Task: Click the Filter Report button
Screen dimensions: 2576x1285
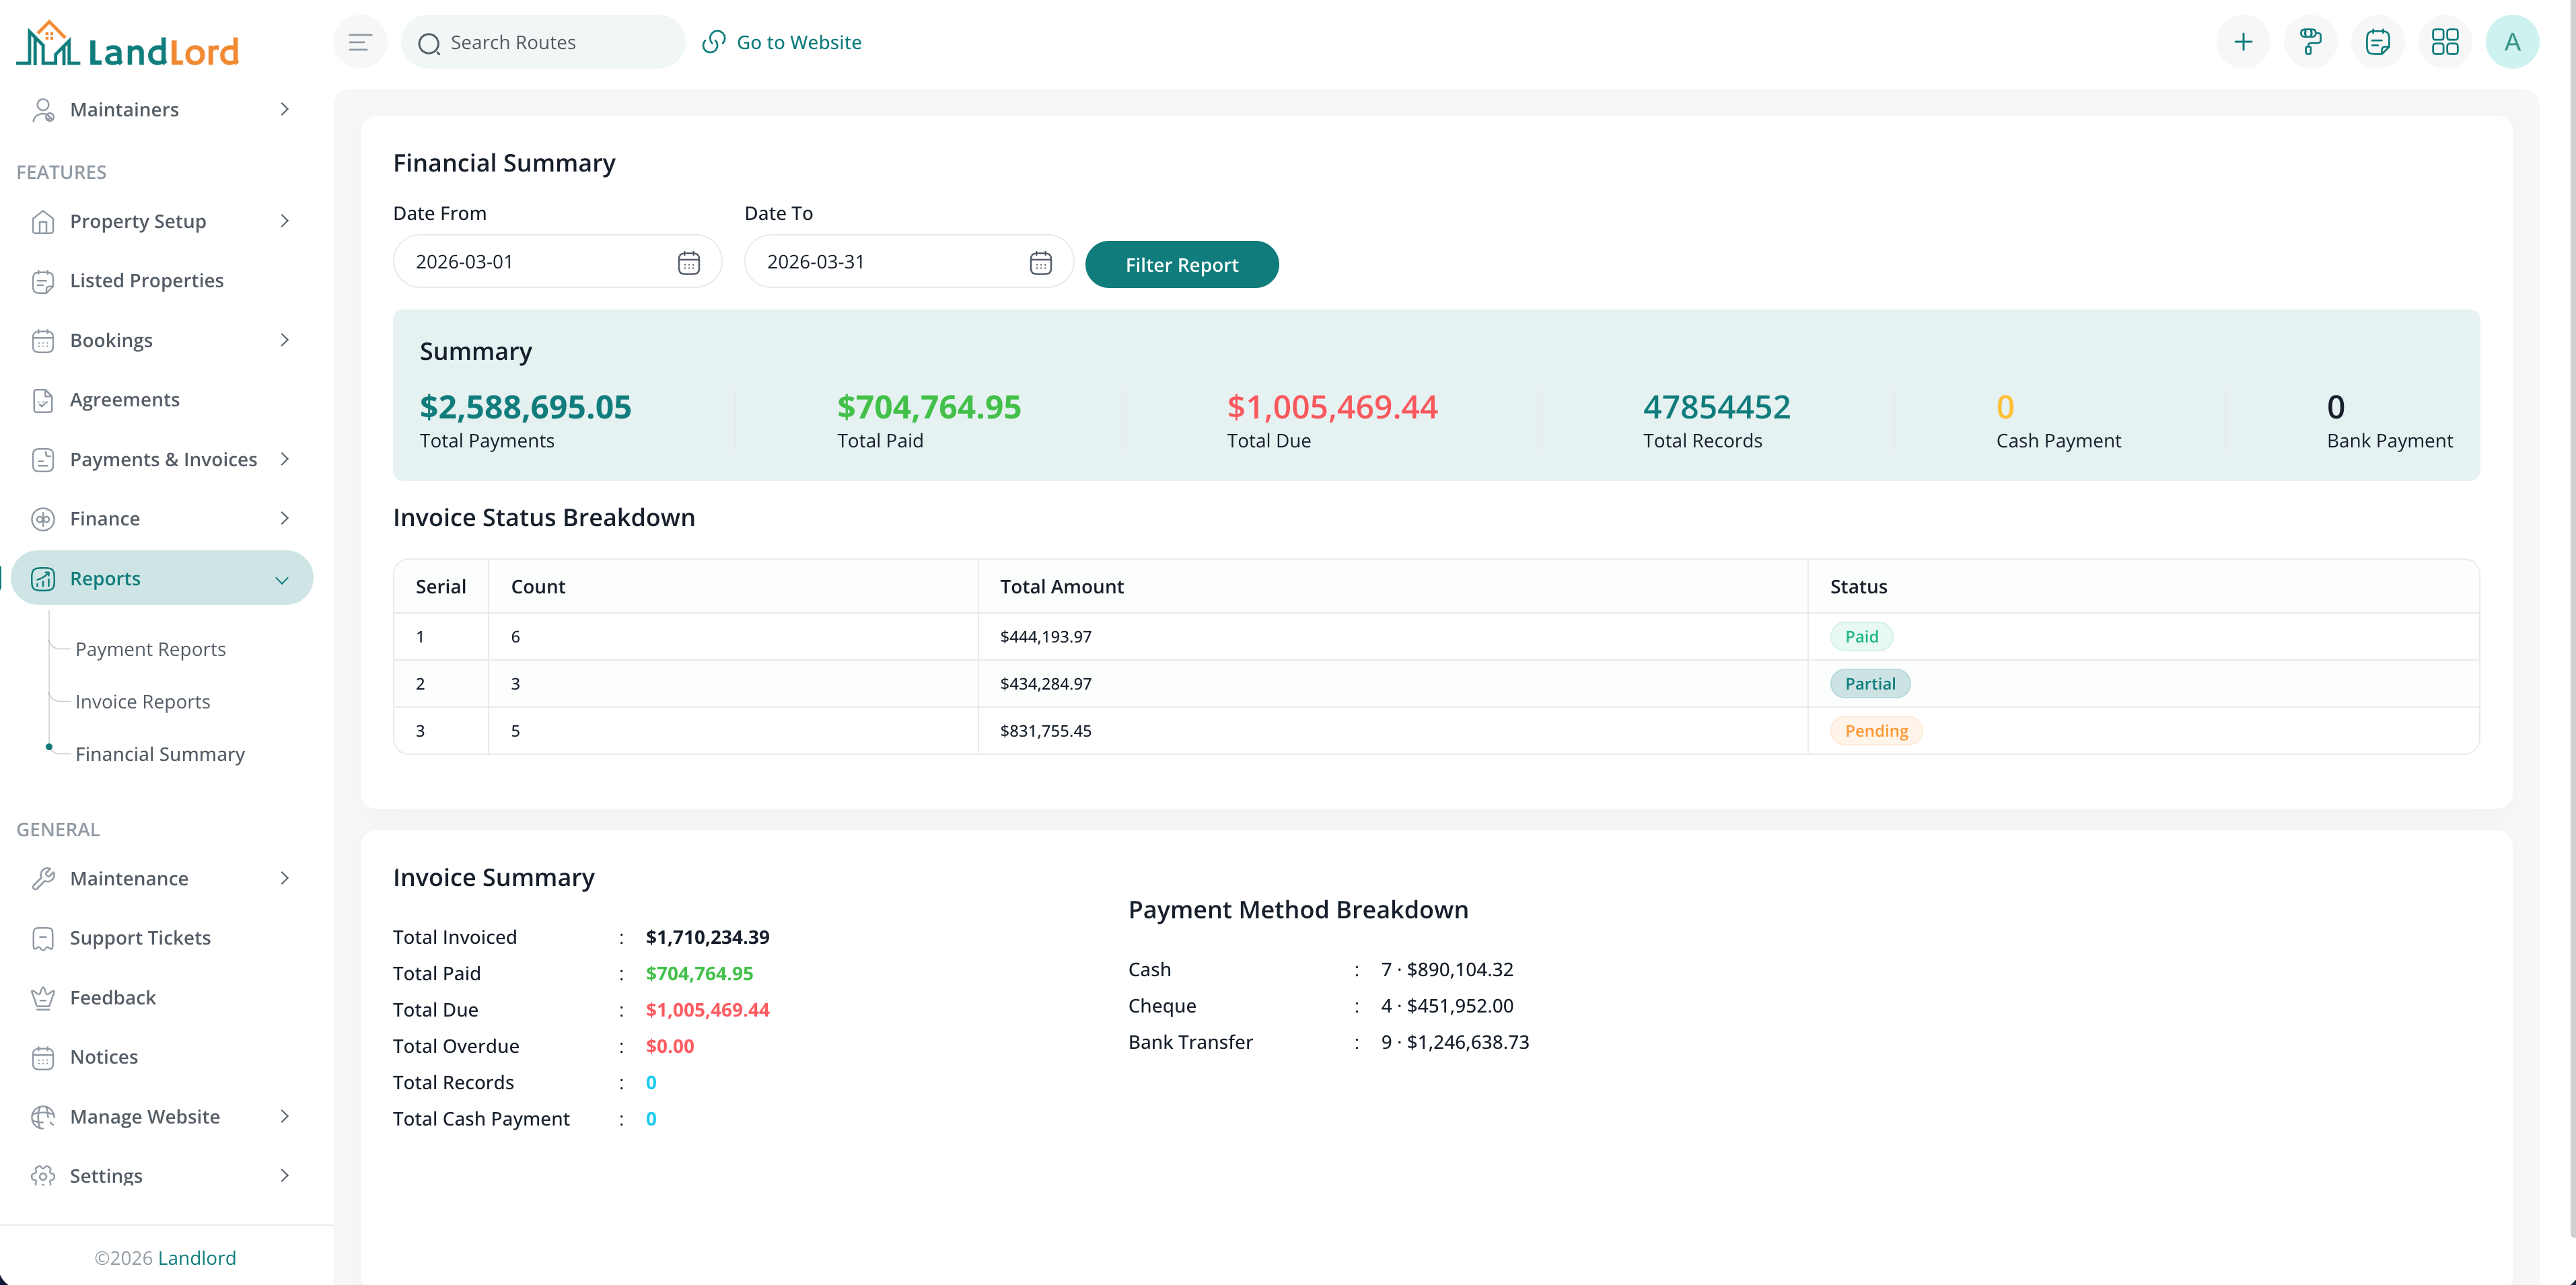Action: point(1182,264)
